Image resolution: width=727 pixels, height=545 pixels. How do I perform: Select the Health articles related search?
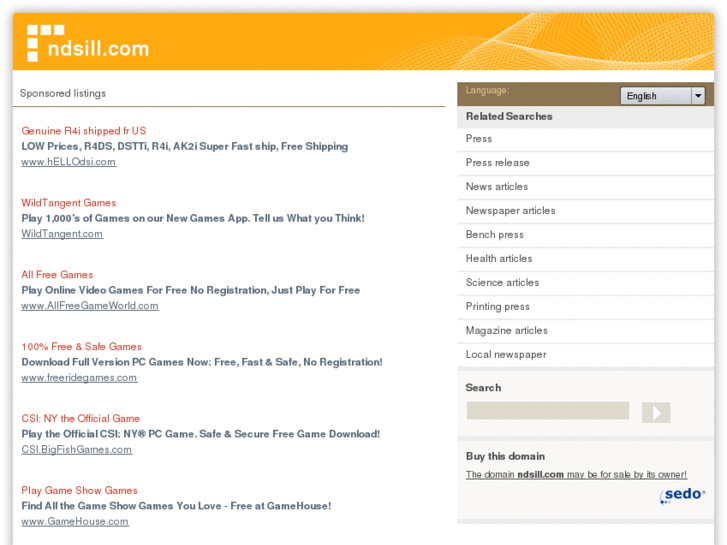click(x=585, y=259)
